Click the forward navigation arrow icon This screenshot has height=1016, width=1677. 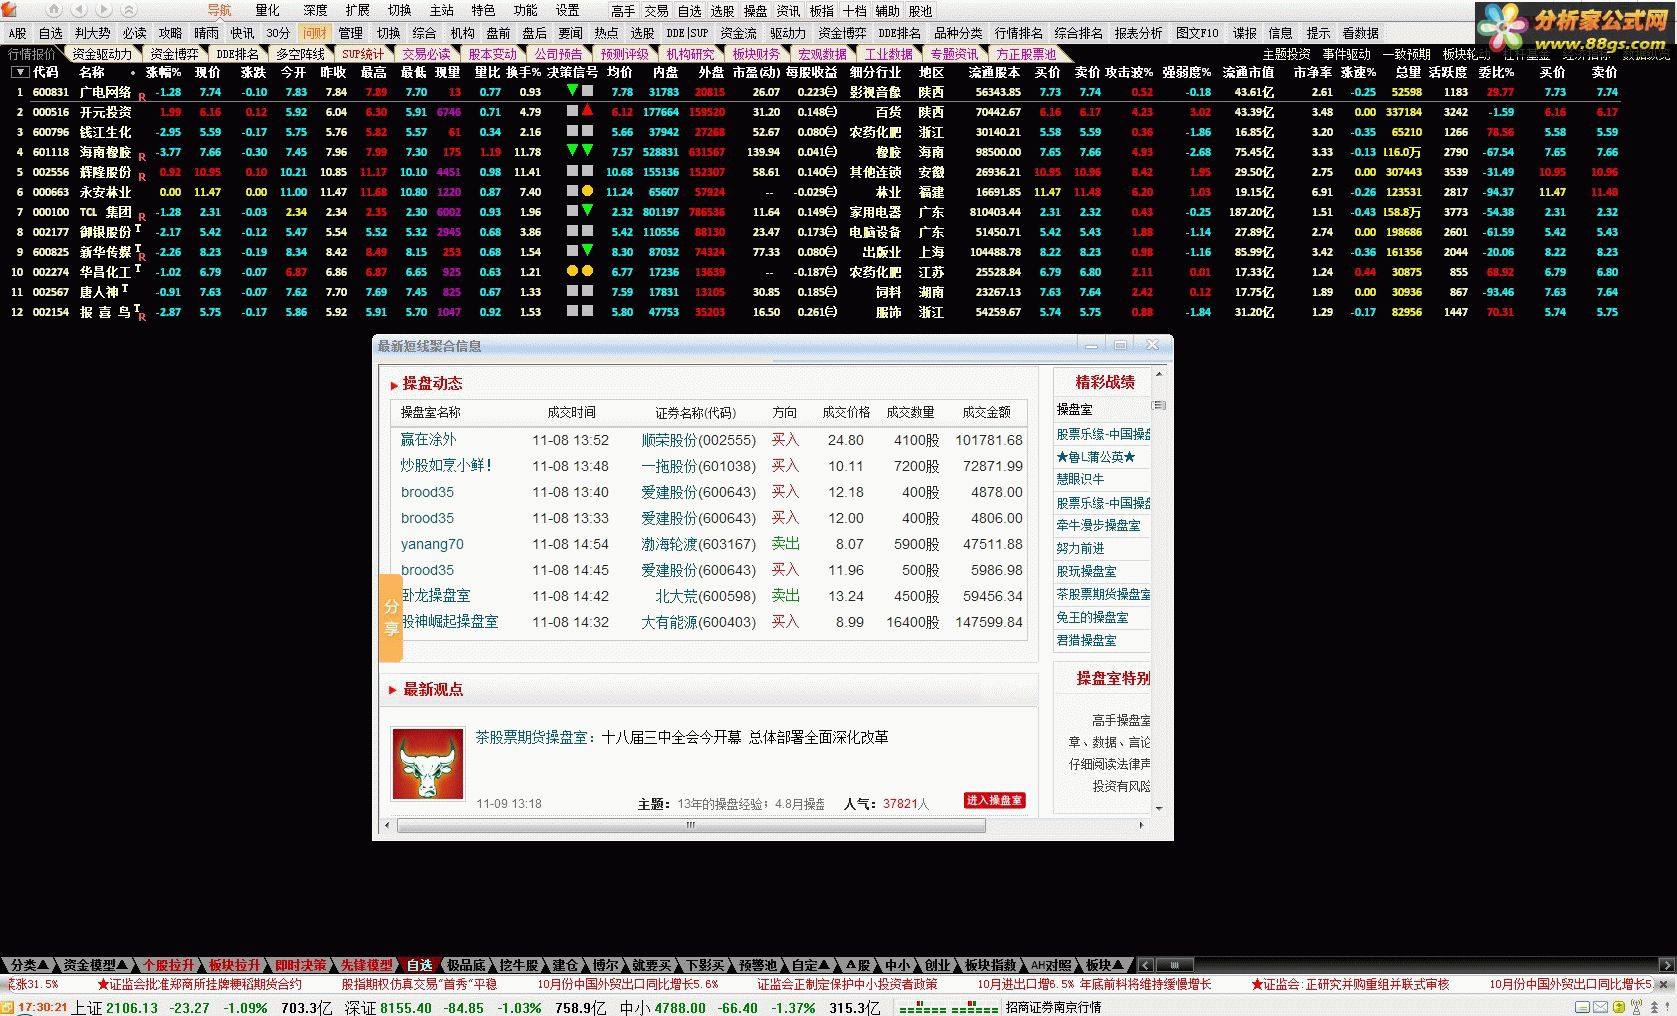pyautogui.click(x=105, y=10)
